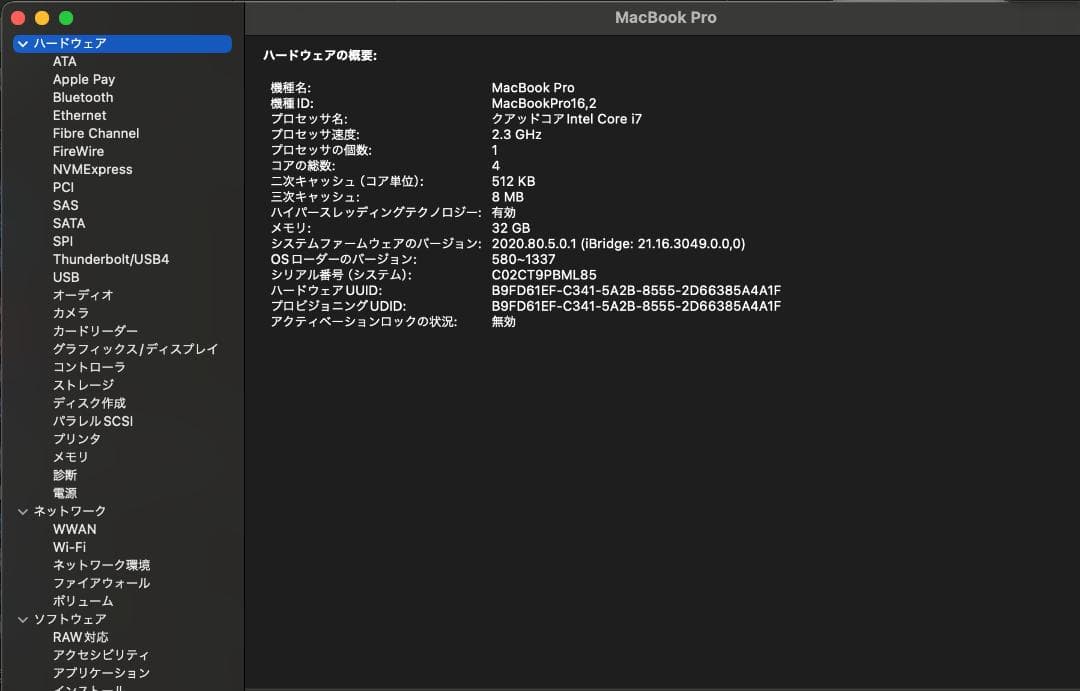Image resolution: width=1080 pixels, height=691 pixels.
Task: Select the ハードウェア category row
Action: (x=123, y=43)
